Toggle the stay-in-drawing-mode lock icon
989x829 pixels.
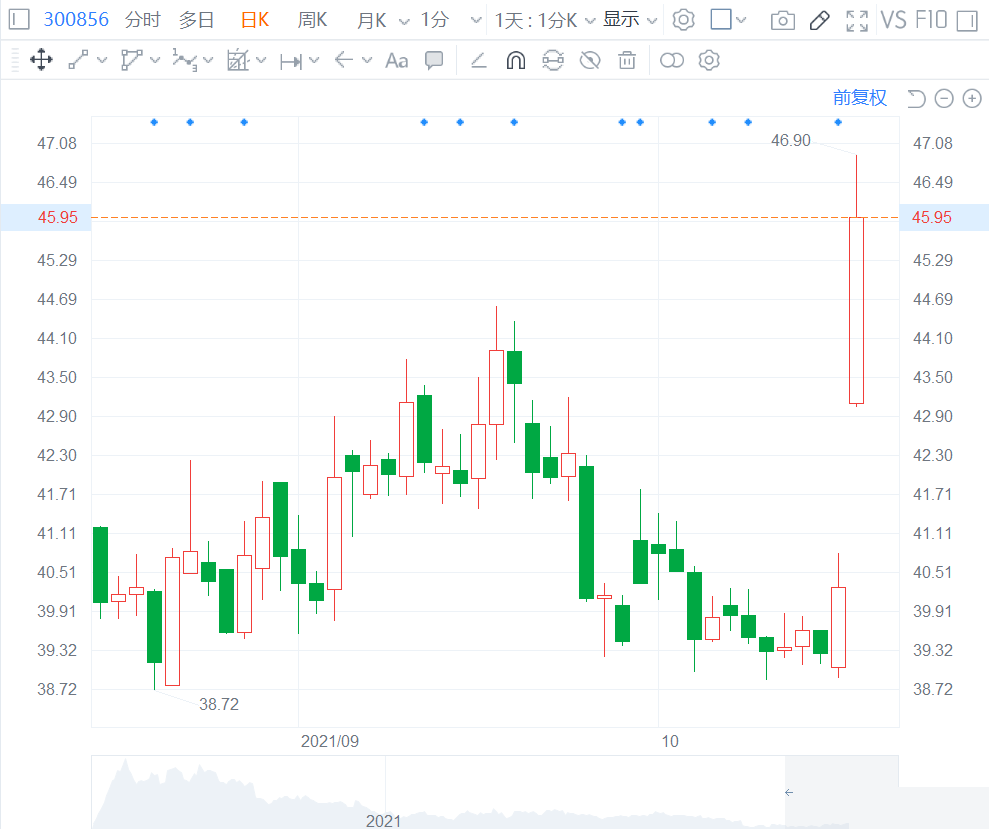click(553, 61)
